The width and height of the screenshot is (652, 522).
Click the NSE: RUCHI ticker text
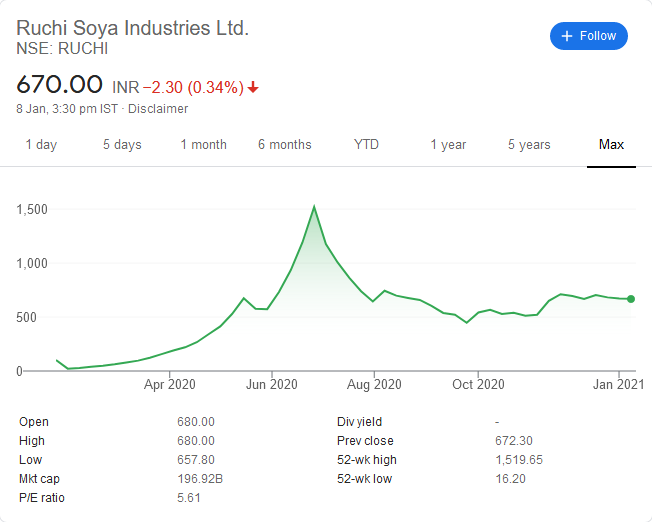[x=62, y=49]
